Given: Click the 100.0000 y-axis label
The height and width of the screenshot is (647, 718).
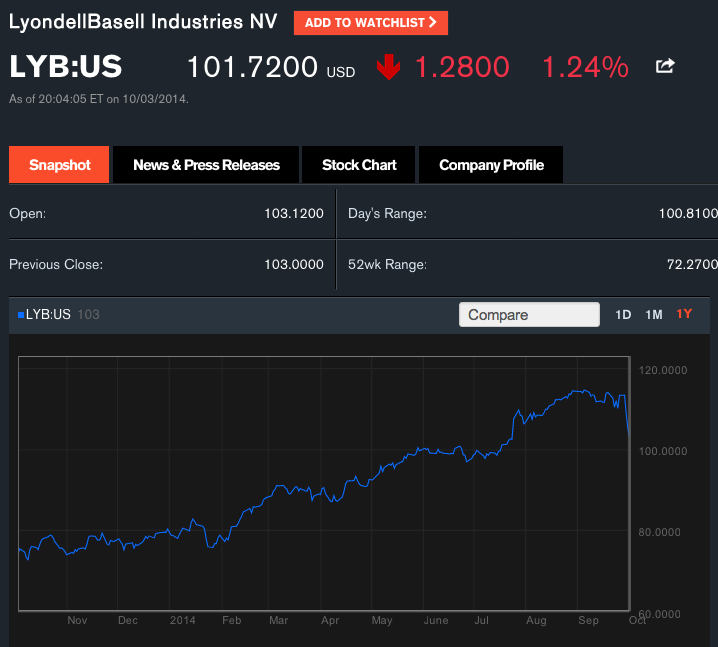Looking at the screenshot, I should pos(663,451).
